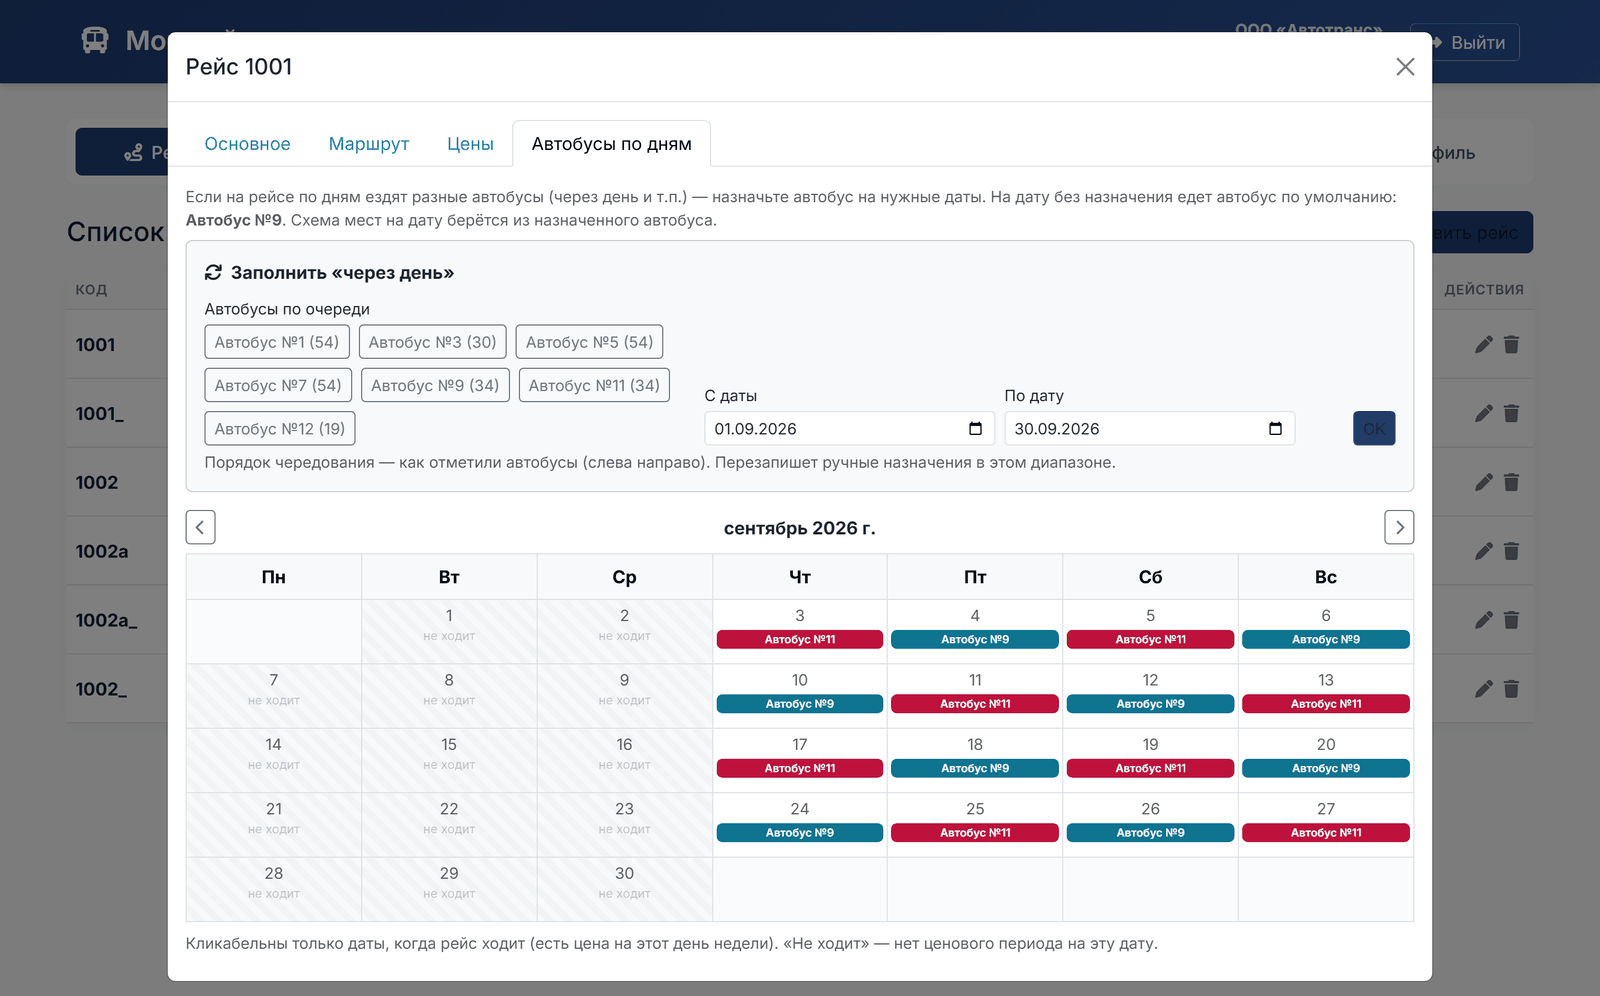Select the Автобусы по дням tab
The height and width of the screenshot is (996, 1600).
tap(612, 144)
